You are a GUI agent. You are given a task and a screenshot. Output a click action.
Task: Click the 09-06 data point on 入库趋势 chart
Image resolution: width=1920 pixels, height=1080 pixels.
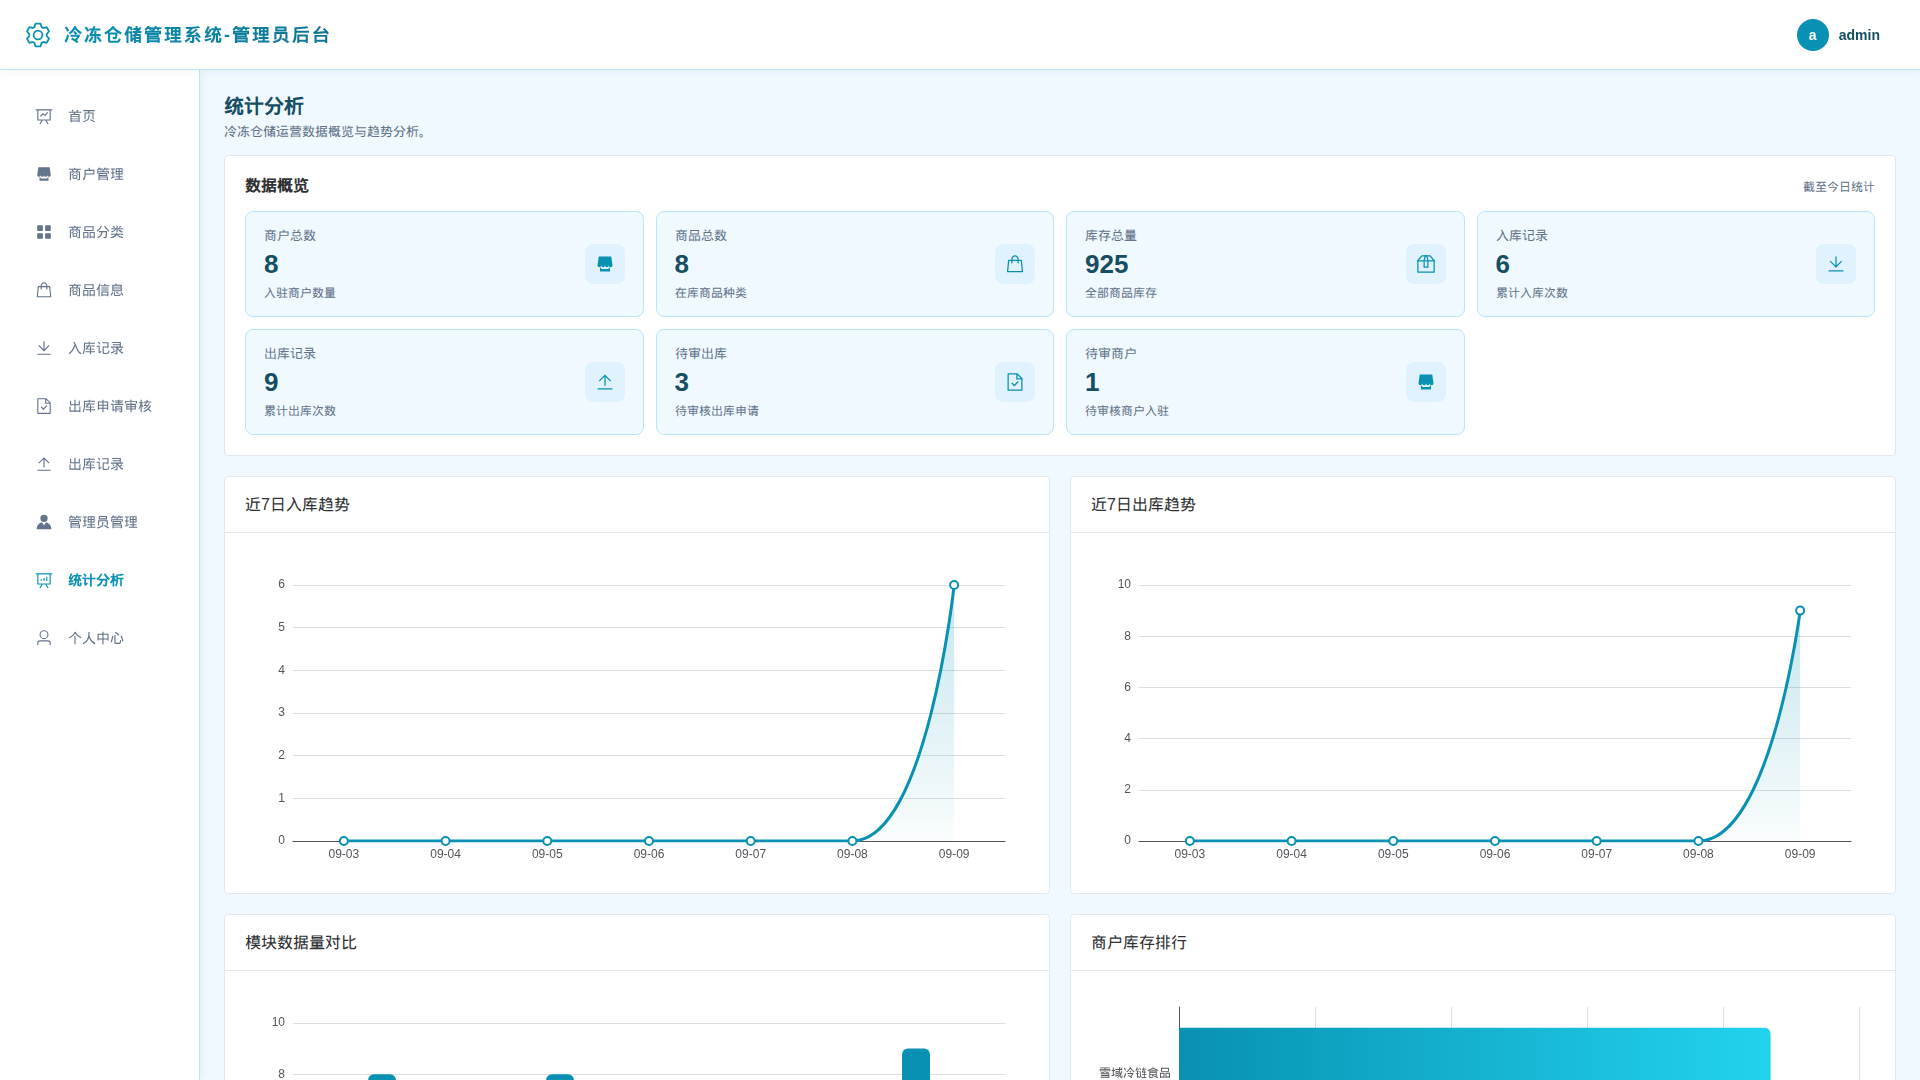pyautogui.click(x=649, y=841)
